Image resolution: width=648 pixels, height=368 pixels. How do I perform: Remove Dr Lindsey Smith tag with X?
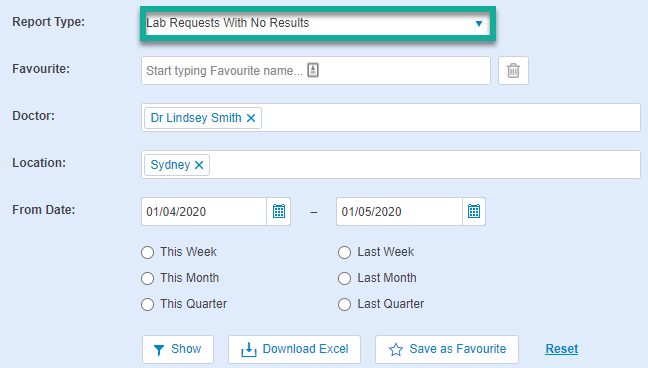[x=251, y=118]
